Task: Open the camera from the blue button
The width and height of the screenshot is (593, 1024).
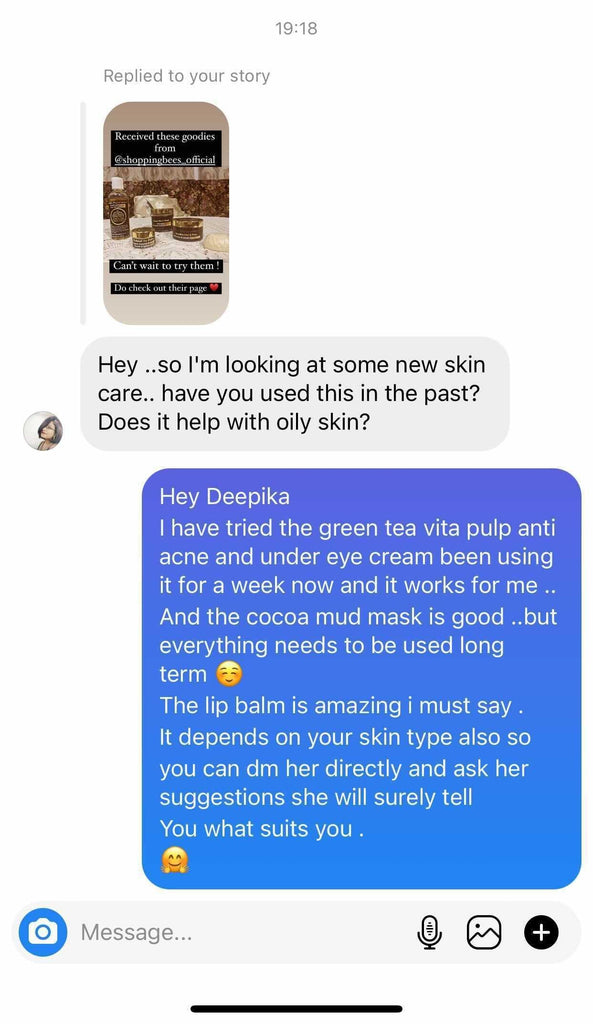Action: tap(42, 932)
